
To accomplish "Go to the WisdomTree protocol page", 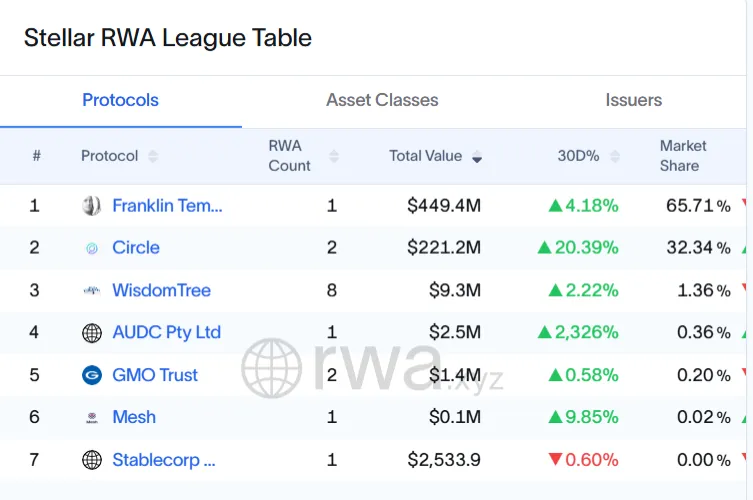I will point(161,291).
